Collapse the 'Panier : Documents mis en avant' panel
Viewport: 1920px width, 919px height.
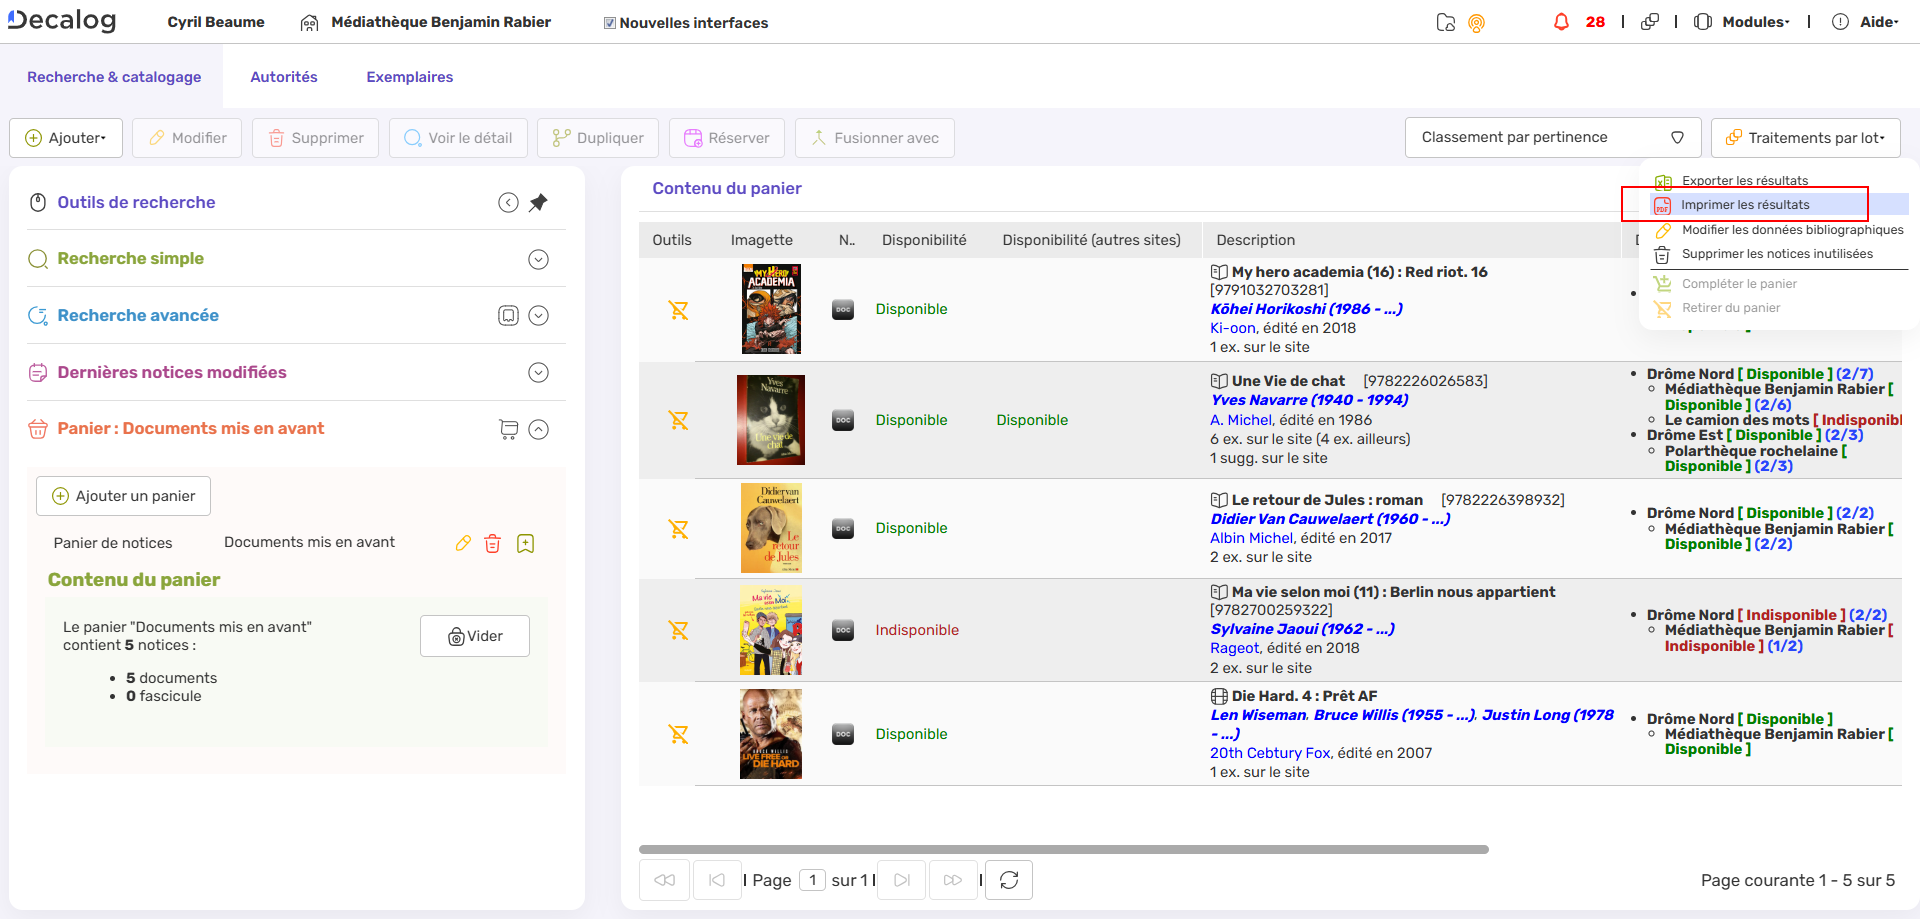click(x=539, y=429)
